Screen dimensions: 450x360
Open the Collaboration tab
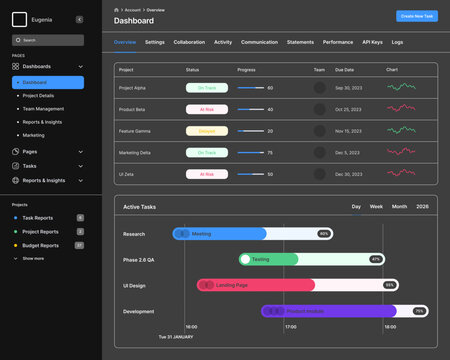click(189, 42)
